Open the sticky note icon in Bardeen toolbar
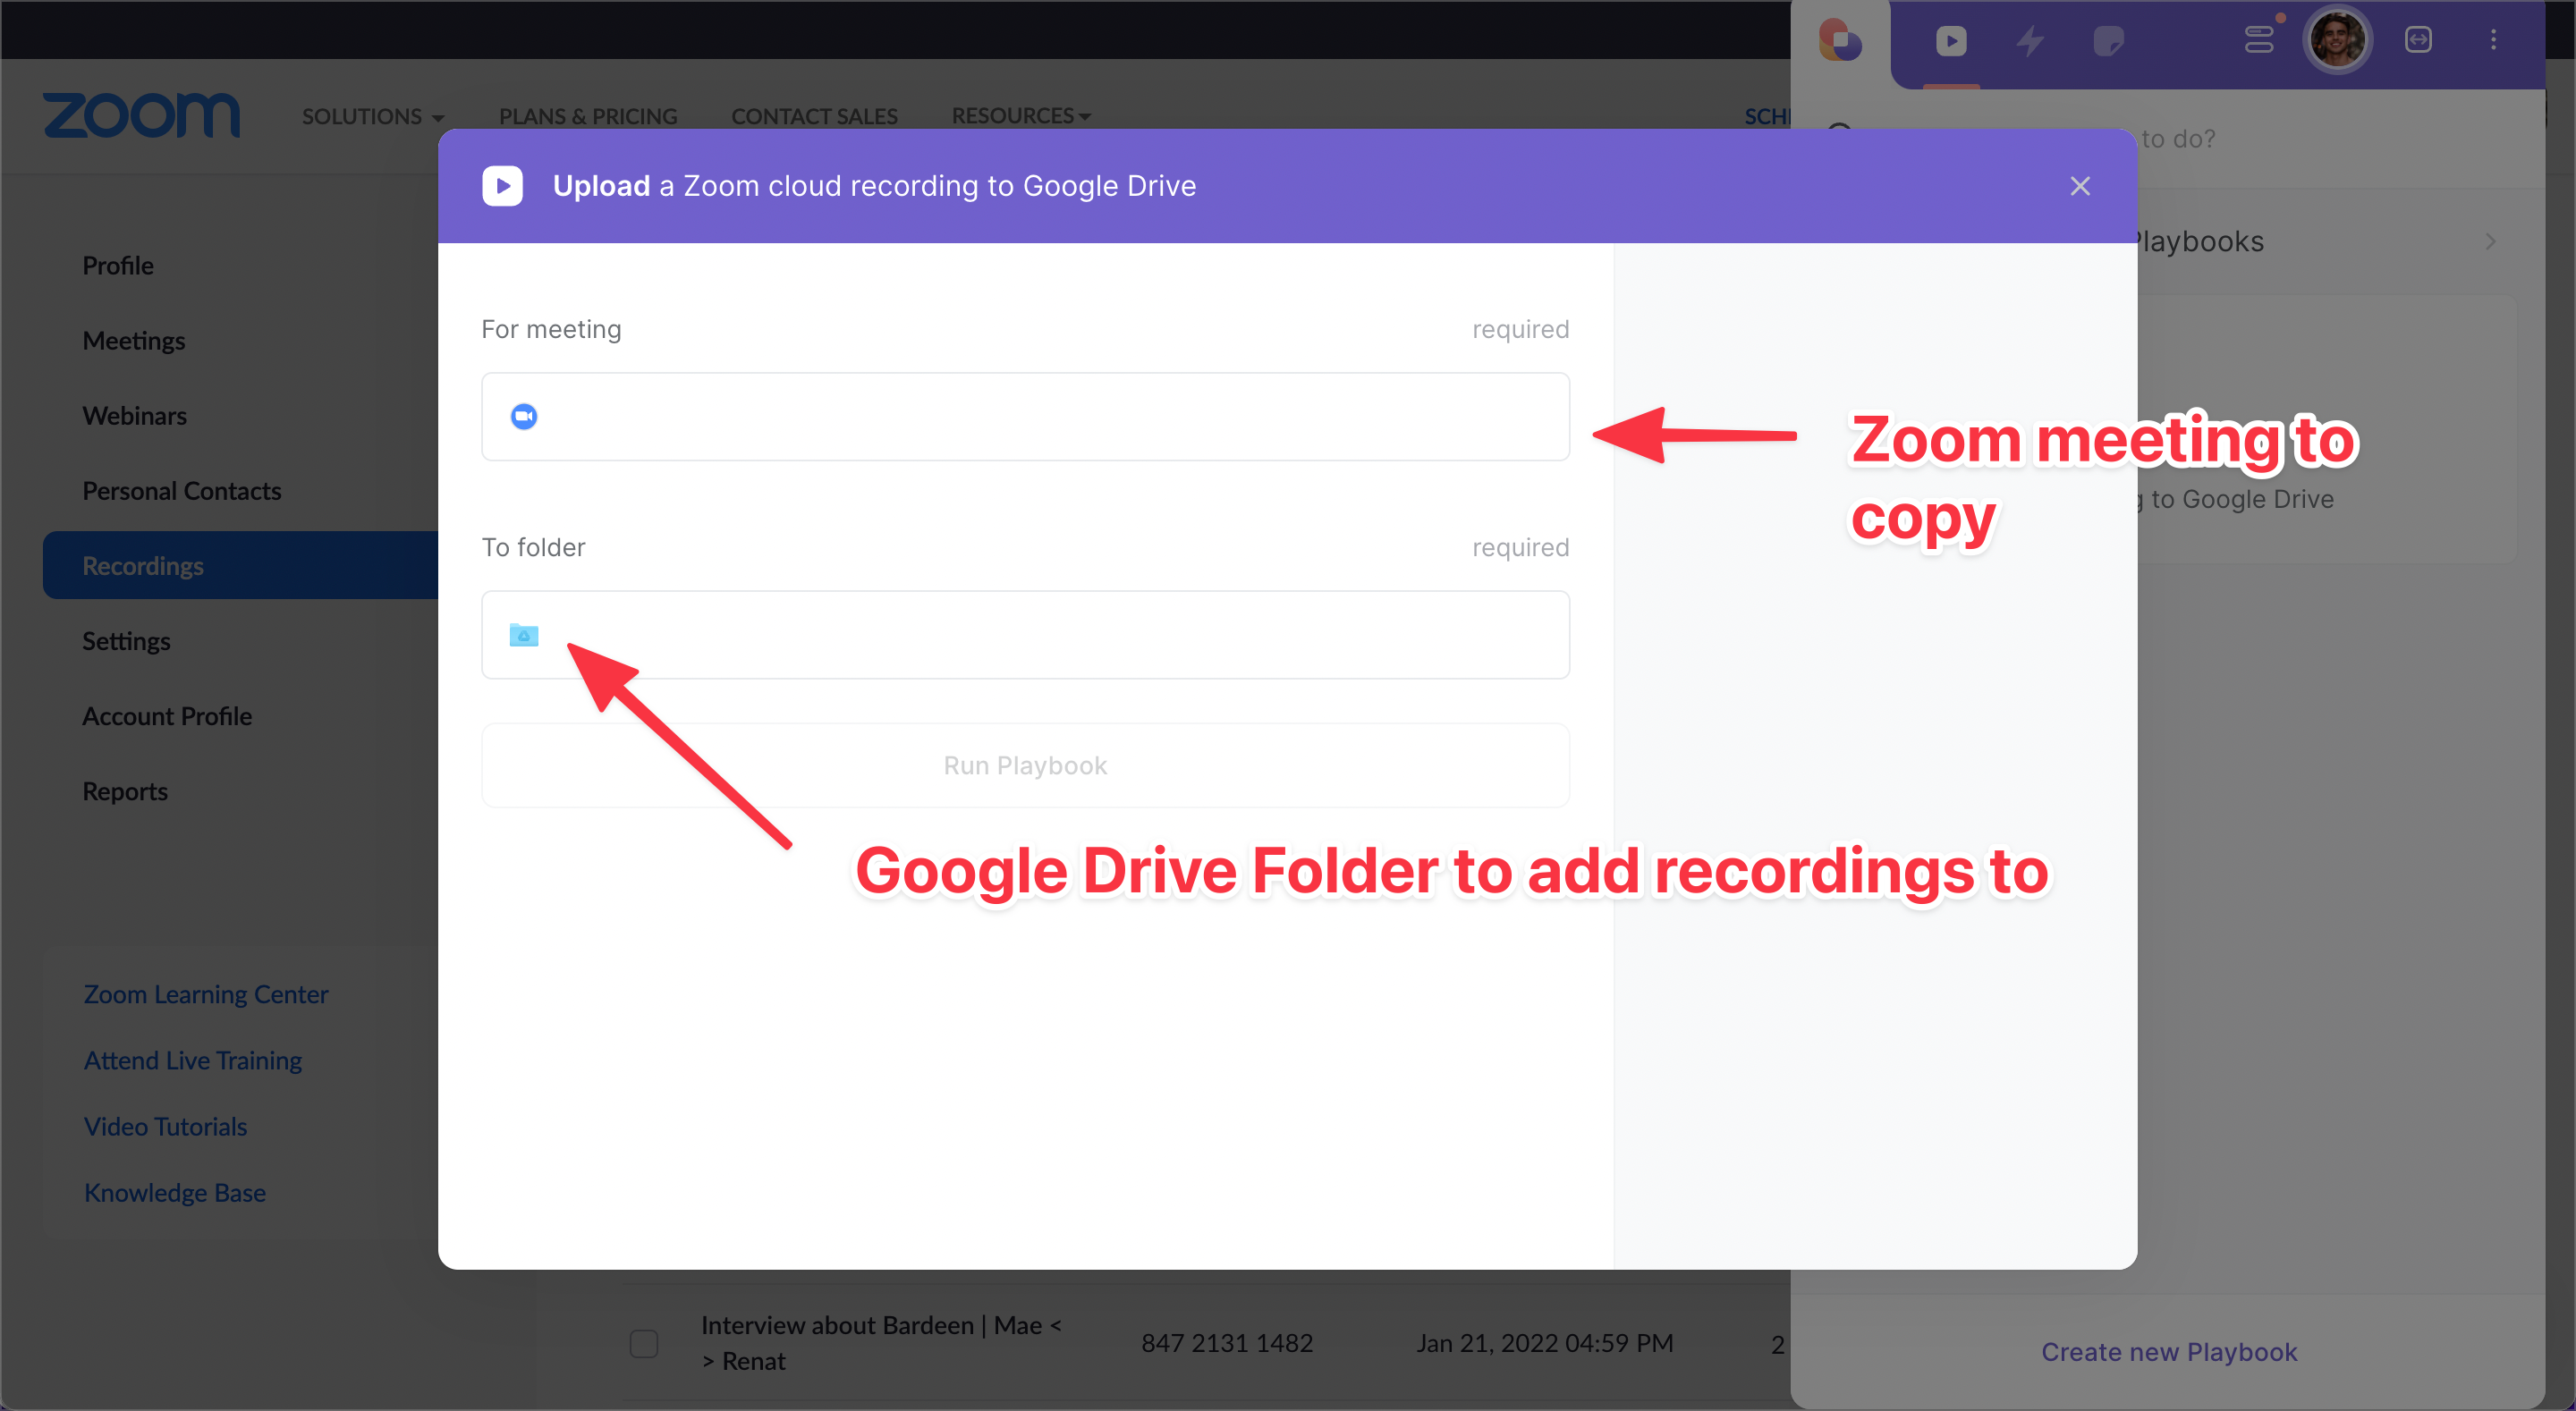Screen dimensions: 2576x1411 coord(2110,42)
